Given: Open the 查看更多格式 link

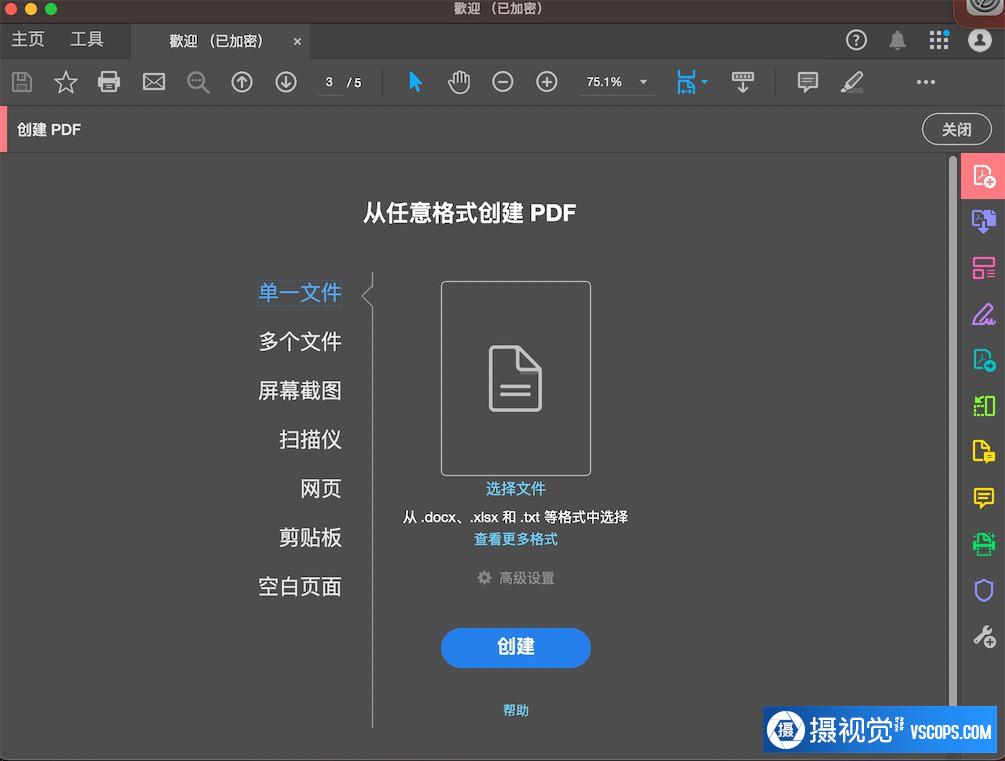Looking at the screenshot, I should pos(516,539).
